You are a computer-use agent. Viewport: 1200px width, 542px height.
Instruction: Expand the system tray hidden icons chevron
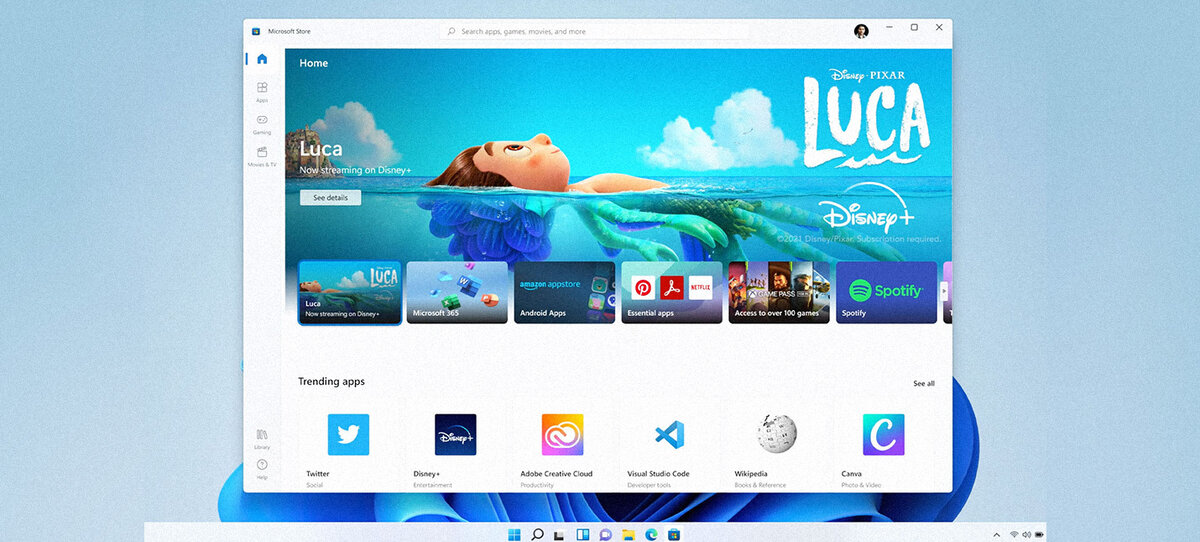(x=996, y=535)
